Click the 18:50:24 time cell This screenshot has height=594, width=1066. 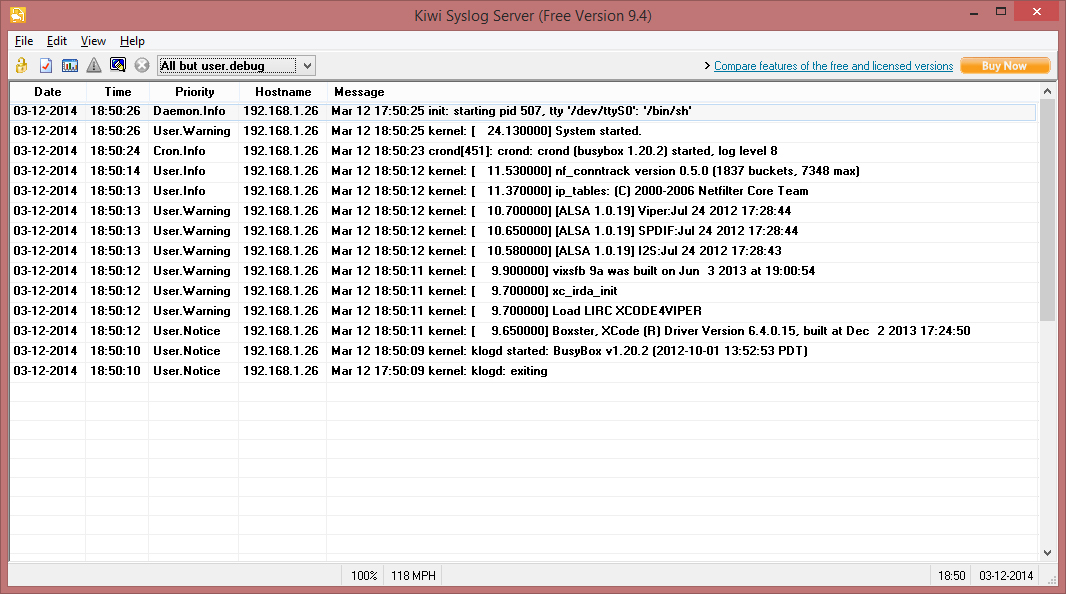coord(116,151)
